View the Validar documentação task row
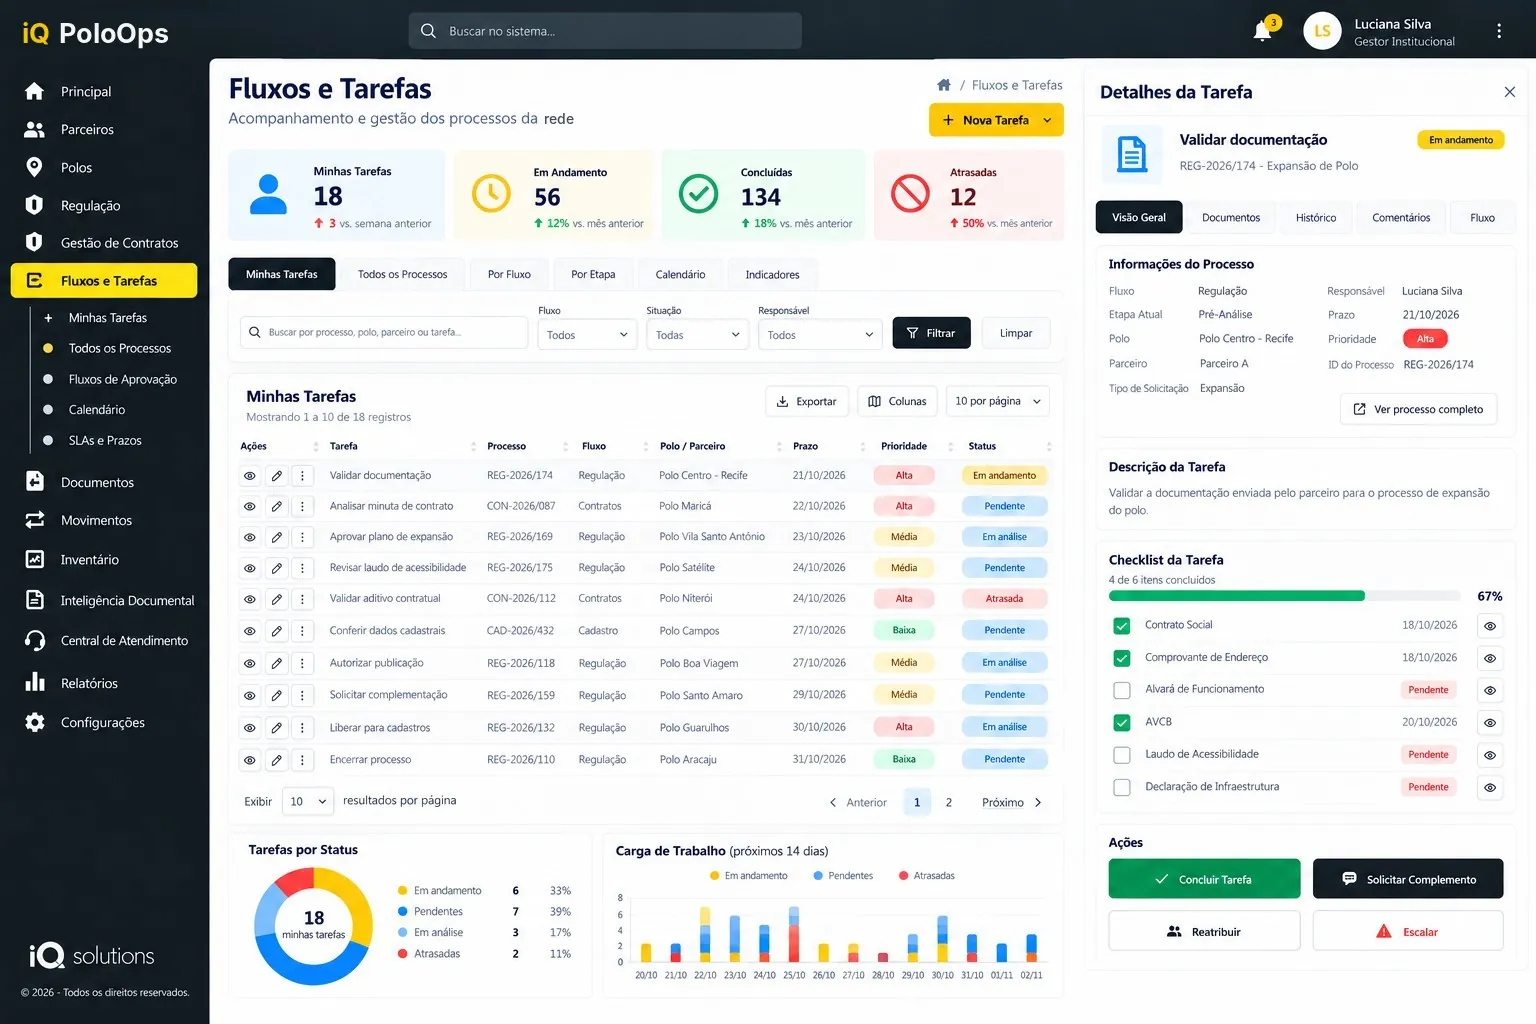Viewport: 1536px width, 1024px height. (x=250, y=476)
